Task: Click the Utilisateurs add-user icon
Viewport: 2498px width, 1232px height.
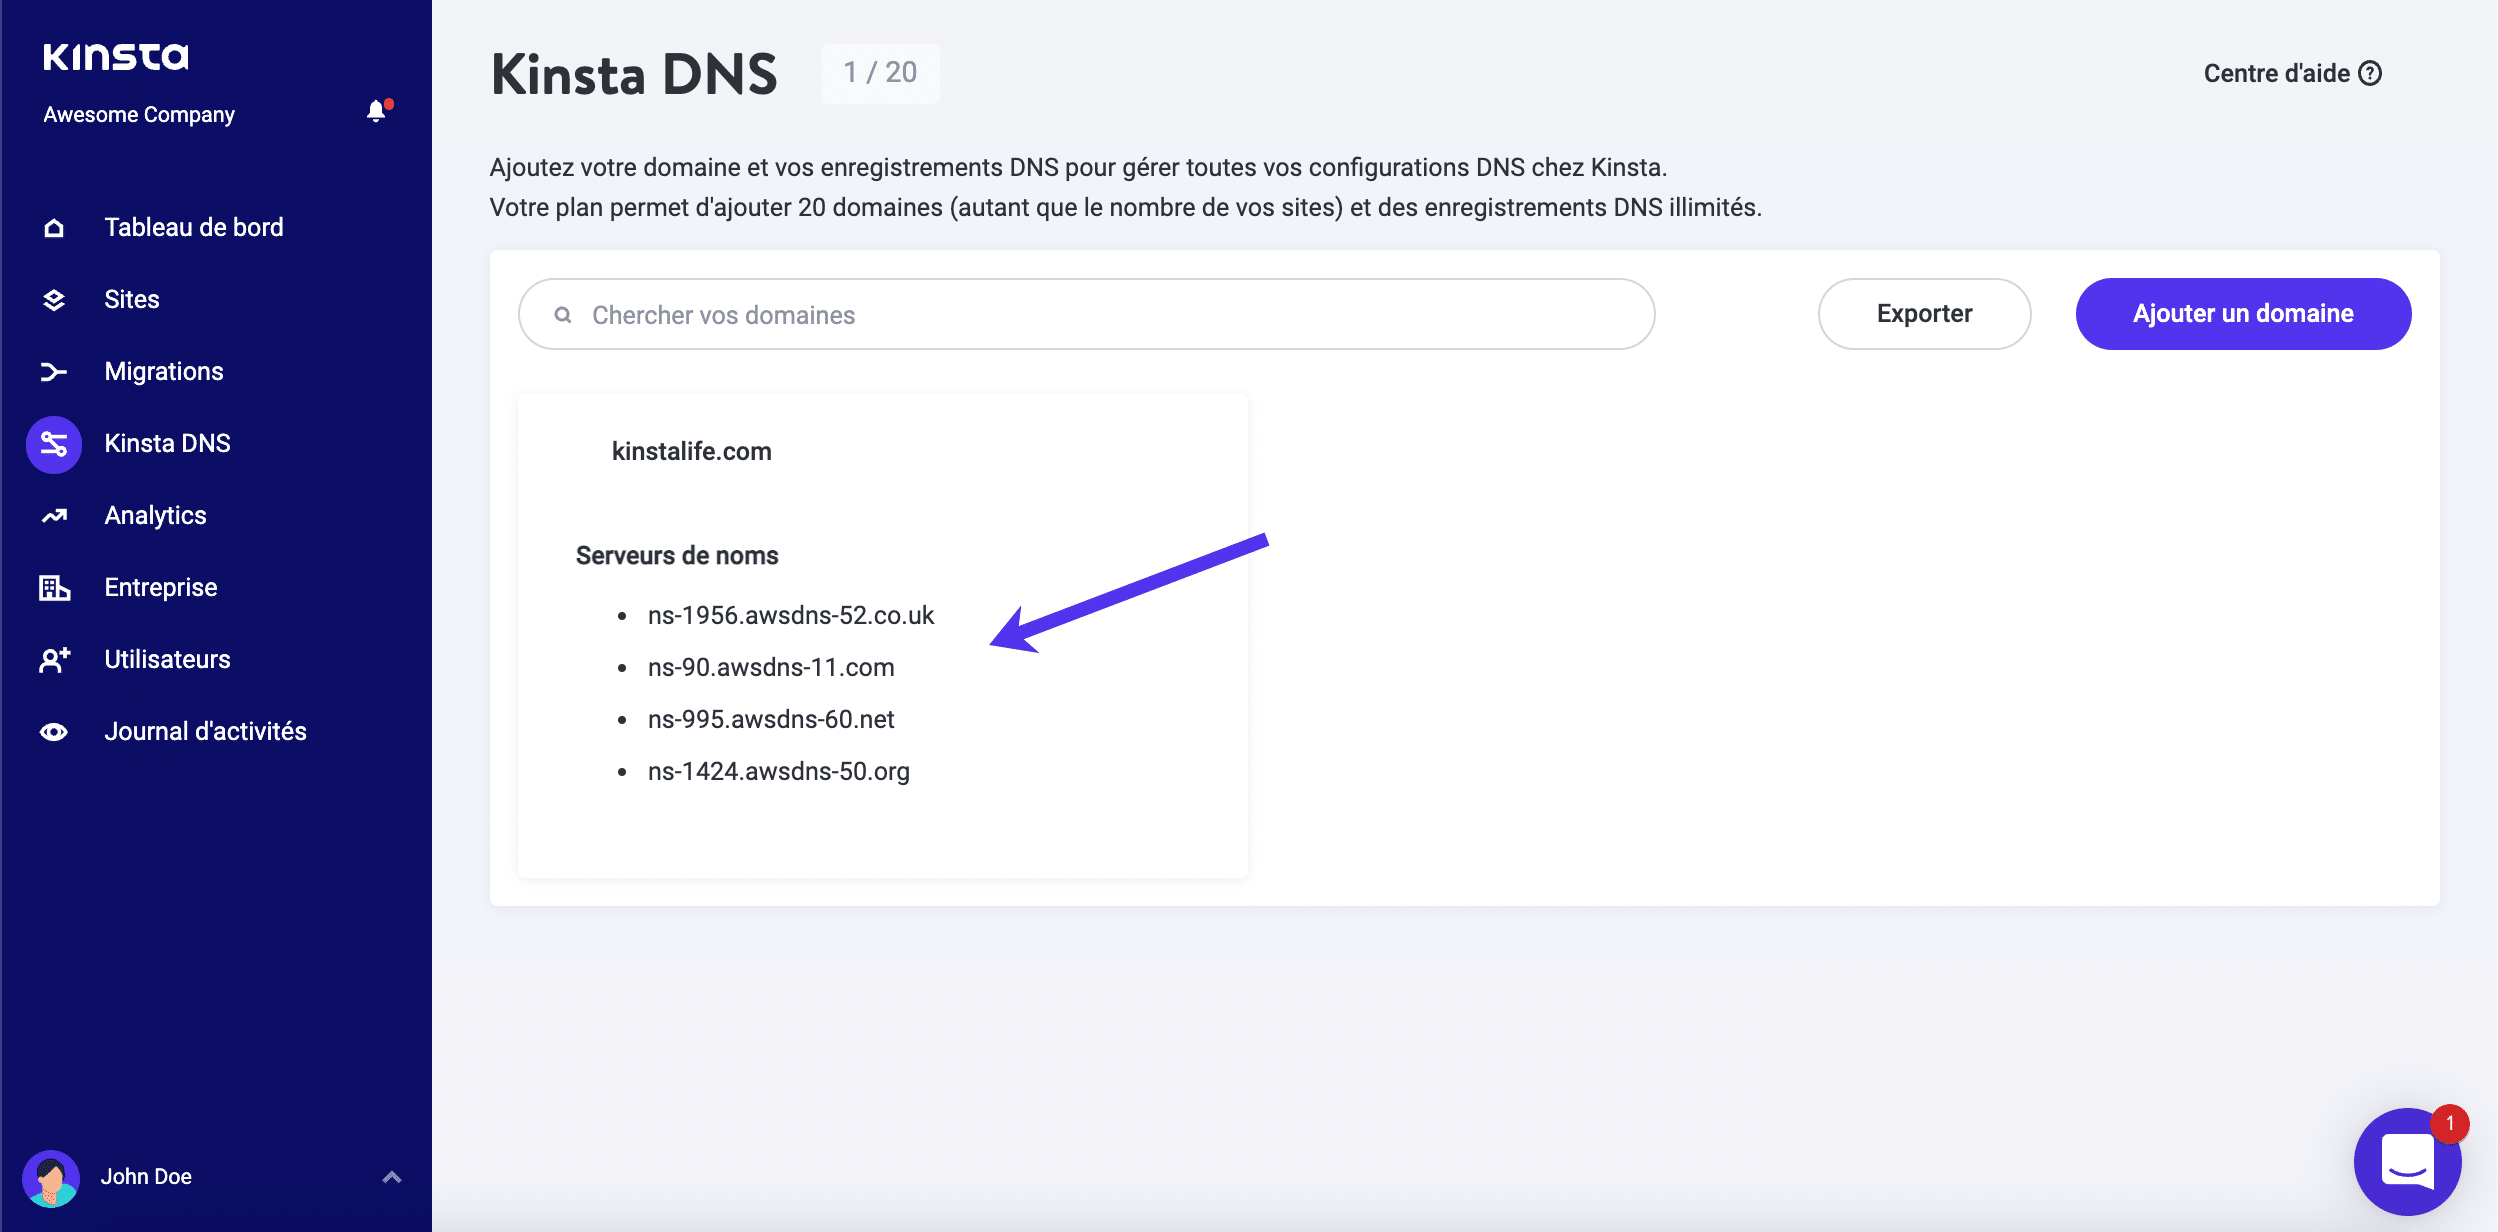Action: pyautogui.click(x=54, y=659)
